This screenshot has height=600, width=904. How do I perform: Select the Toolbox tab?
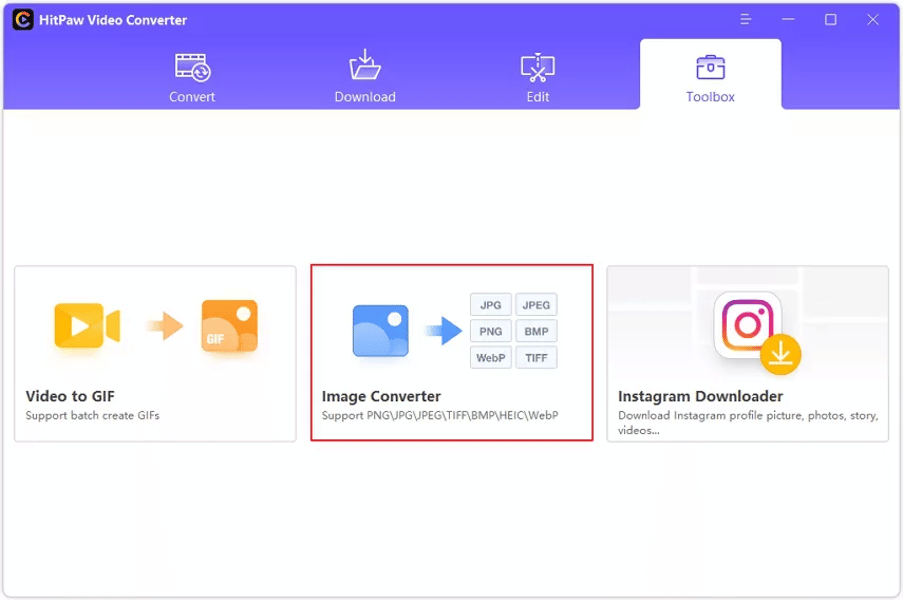click(710, 77)
